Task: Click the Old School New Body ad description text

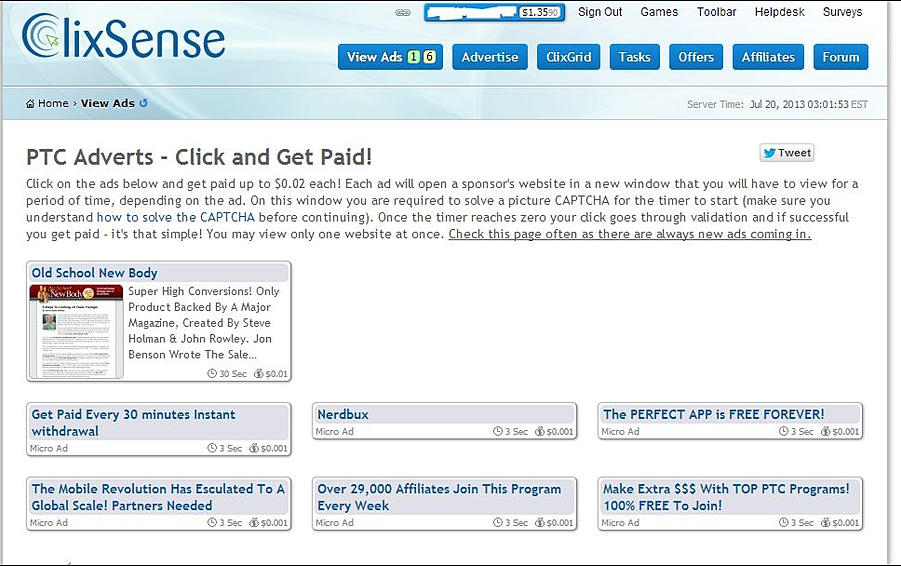Action: coord(203,323)
